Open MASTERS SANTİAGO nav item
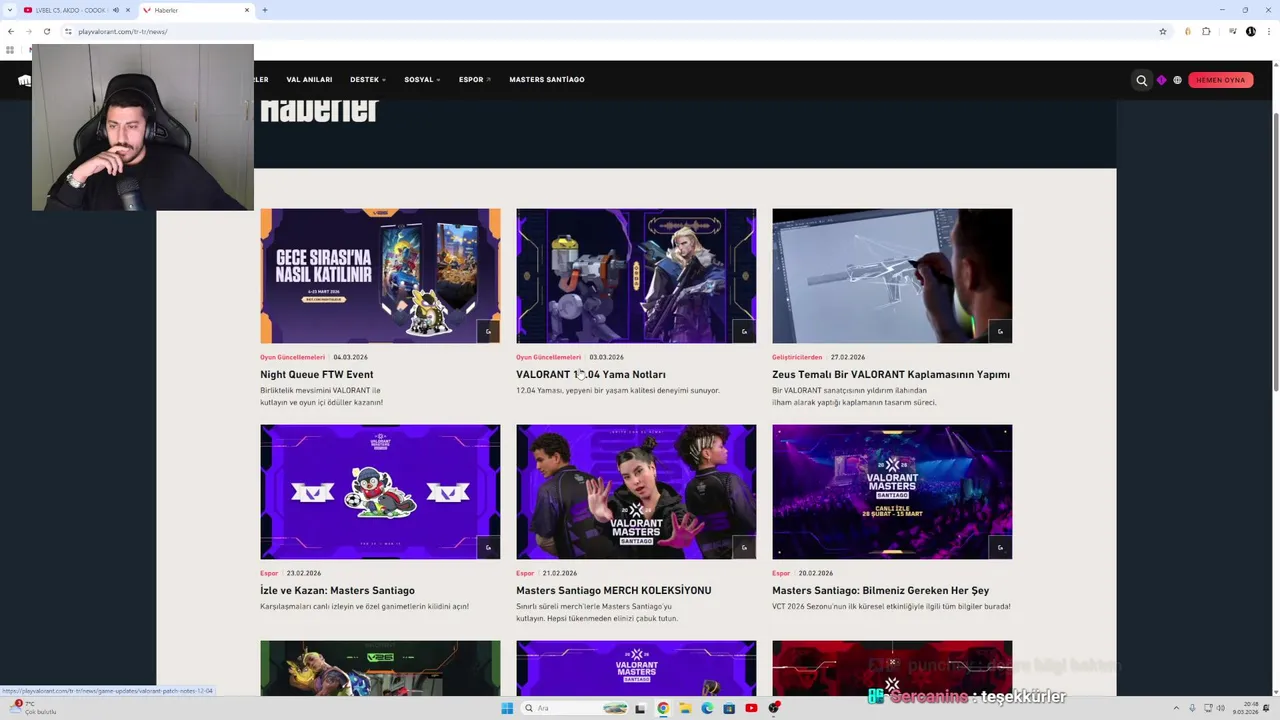 547,80
